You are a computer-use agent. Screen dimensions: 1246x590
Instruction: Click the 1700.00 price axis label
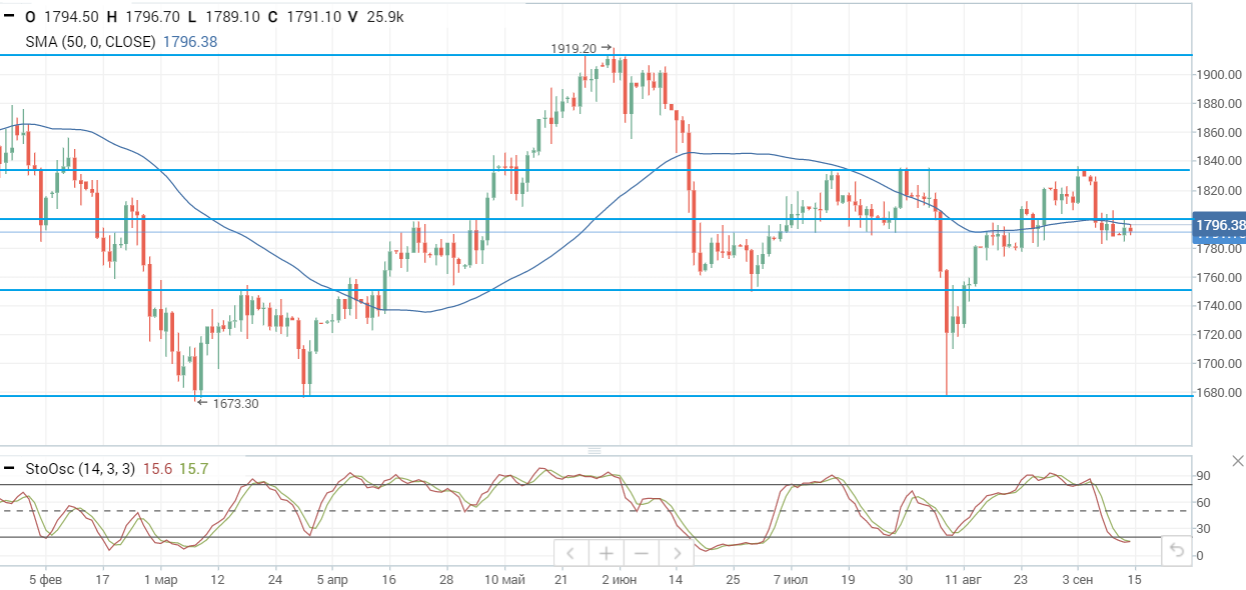click(x=1219, y=364)
